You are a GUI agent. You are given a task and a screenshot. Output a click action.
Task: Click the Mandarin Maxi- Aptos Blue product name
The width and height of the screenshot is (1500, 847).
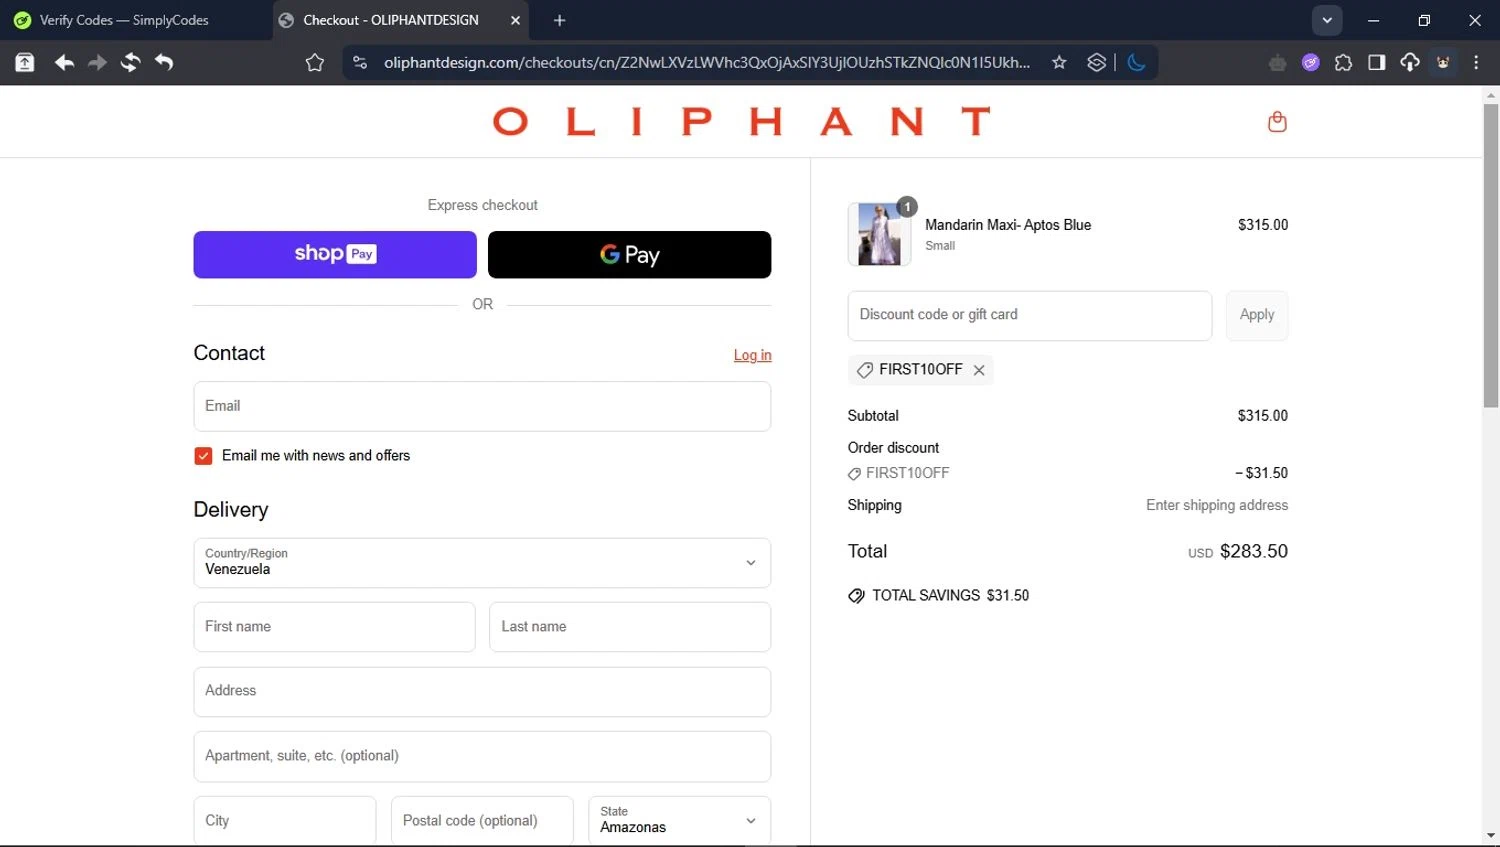pos(1008,225)
